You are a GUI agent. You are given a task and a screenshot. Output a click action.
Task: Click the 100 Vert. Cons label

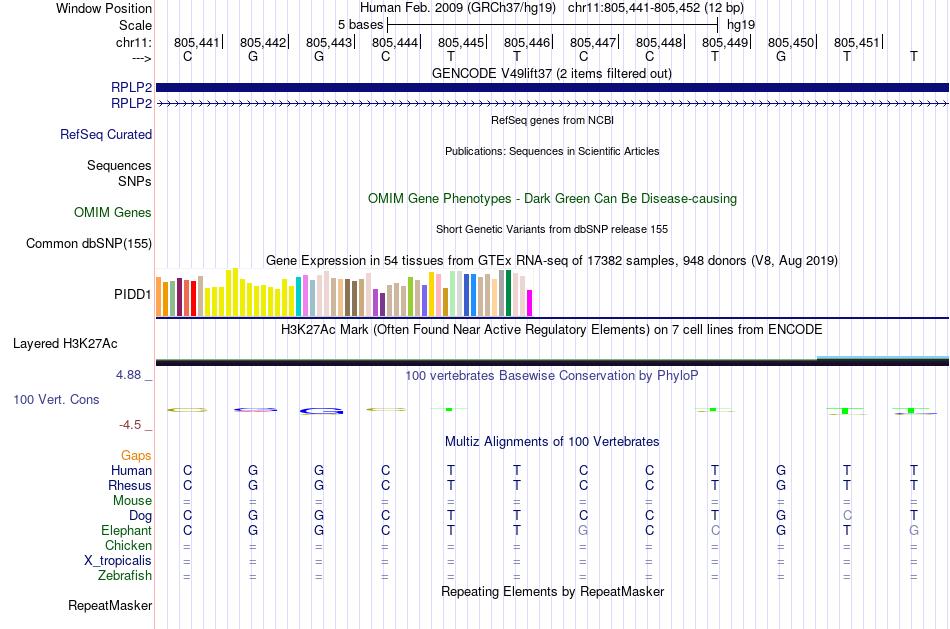coord(56,399)
